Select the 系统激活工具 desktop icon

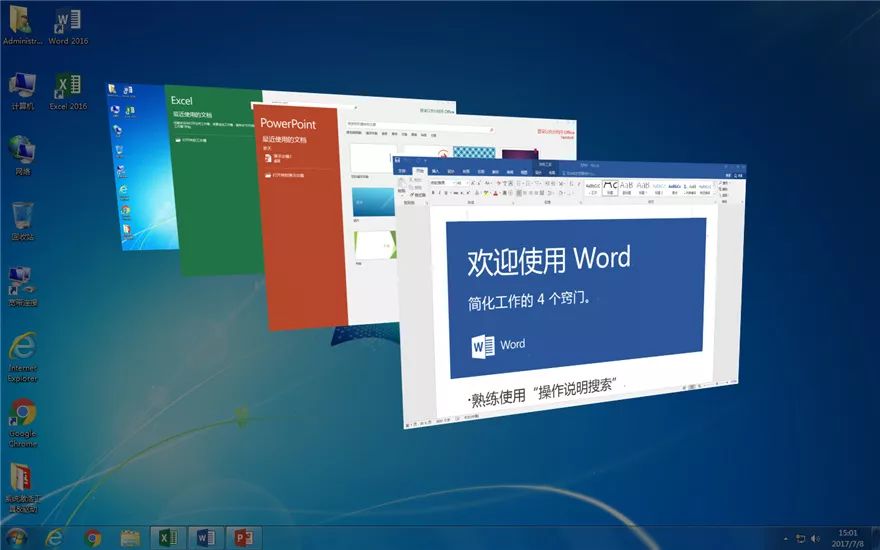22,488
